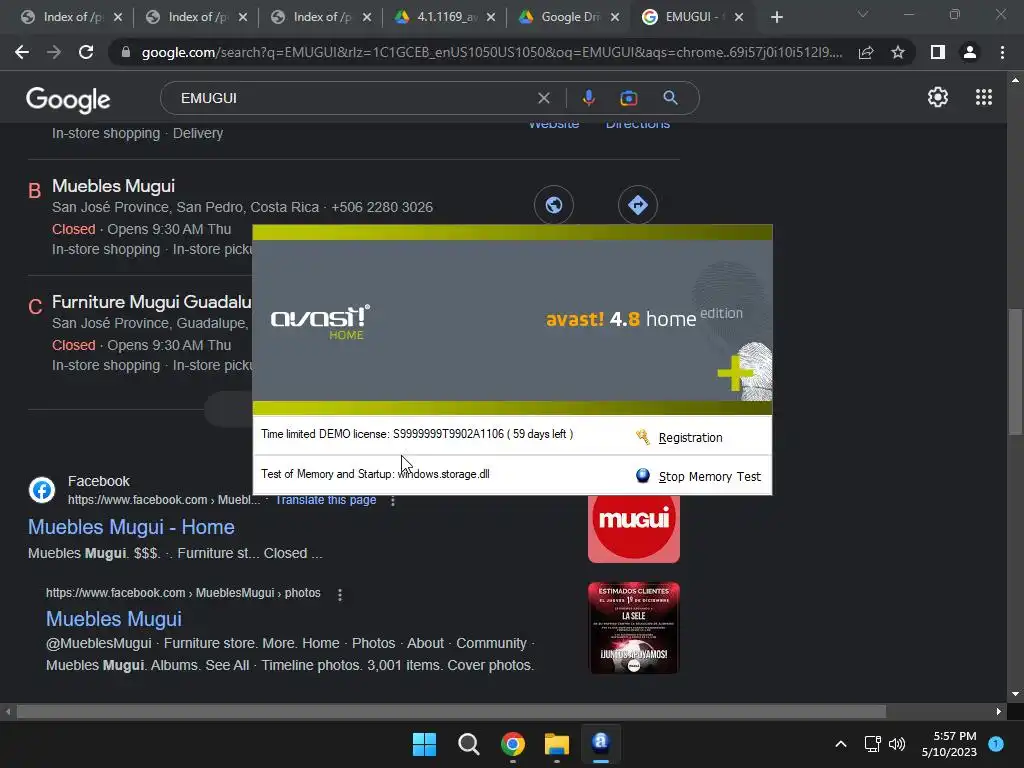Select the Chrome address bar URL
This screenshot has height=768, width=1024.
tap(491, 52)
